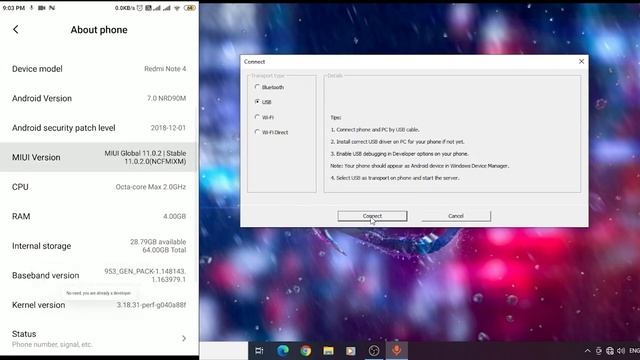Tap the MIUI Version row
Screen dimensions: 640x360
[x=98, y=157]
